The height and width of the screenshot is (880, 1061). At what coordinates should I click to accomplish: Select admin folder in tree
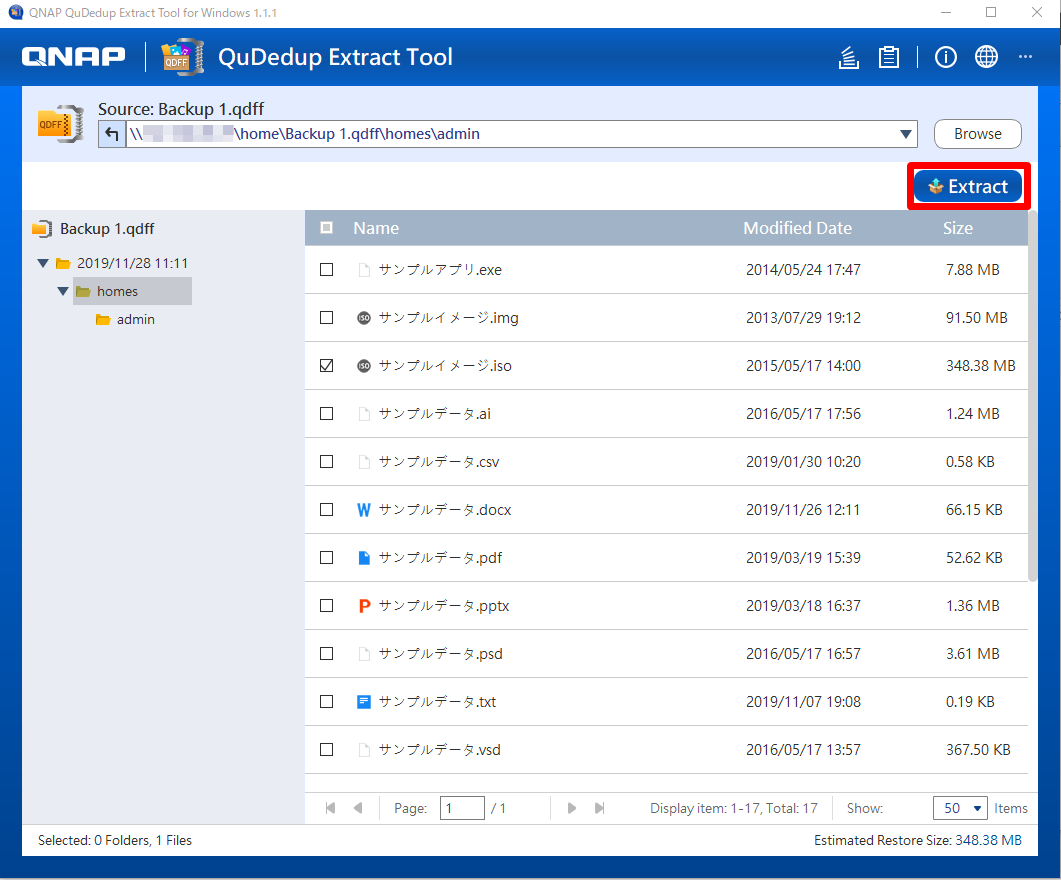click(135, 320)
